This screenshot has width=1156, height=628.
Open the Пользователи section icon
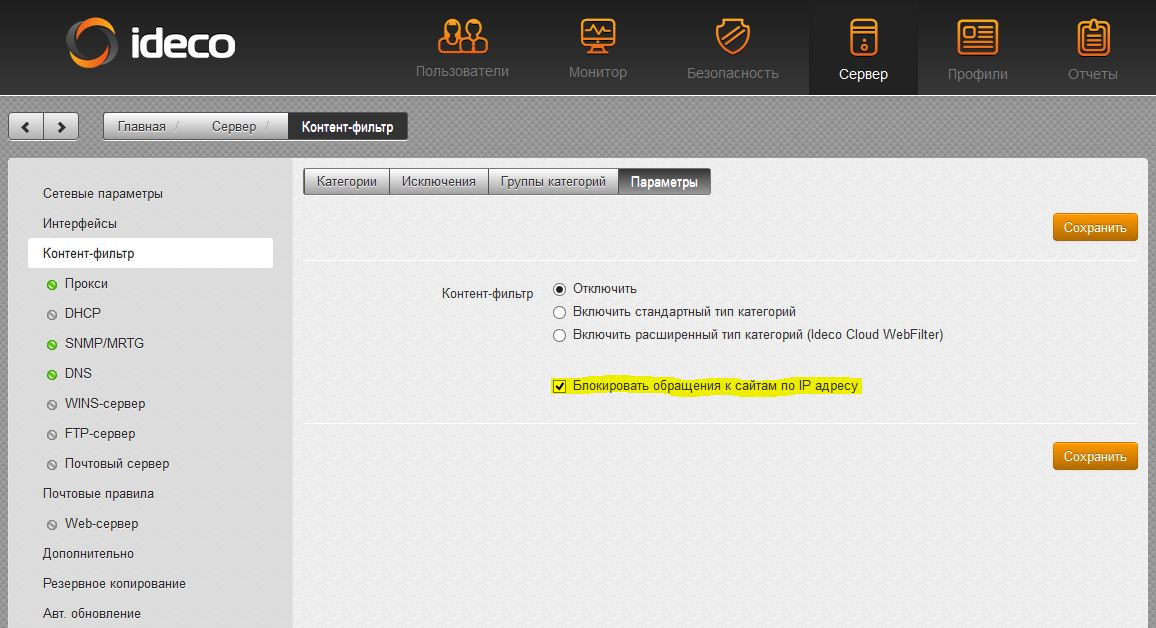coord(462,36)
